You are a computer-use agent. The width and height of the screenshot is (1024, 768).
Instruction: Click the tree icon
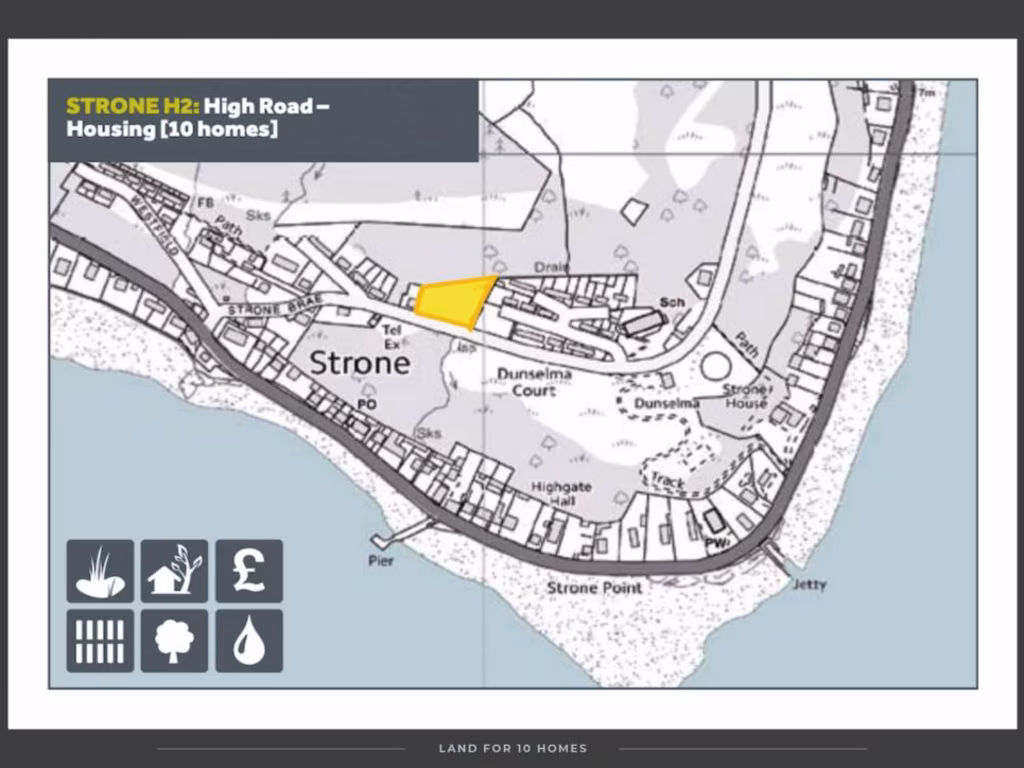(174, 641)
